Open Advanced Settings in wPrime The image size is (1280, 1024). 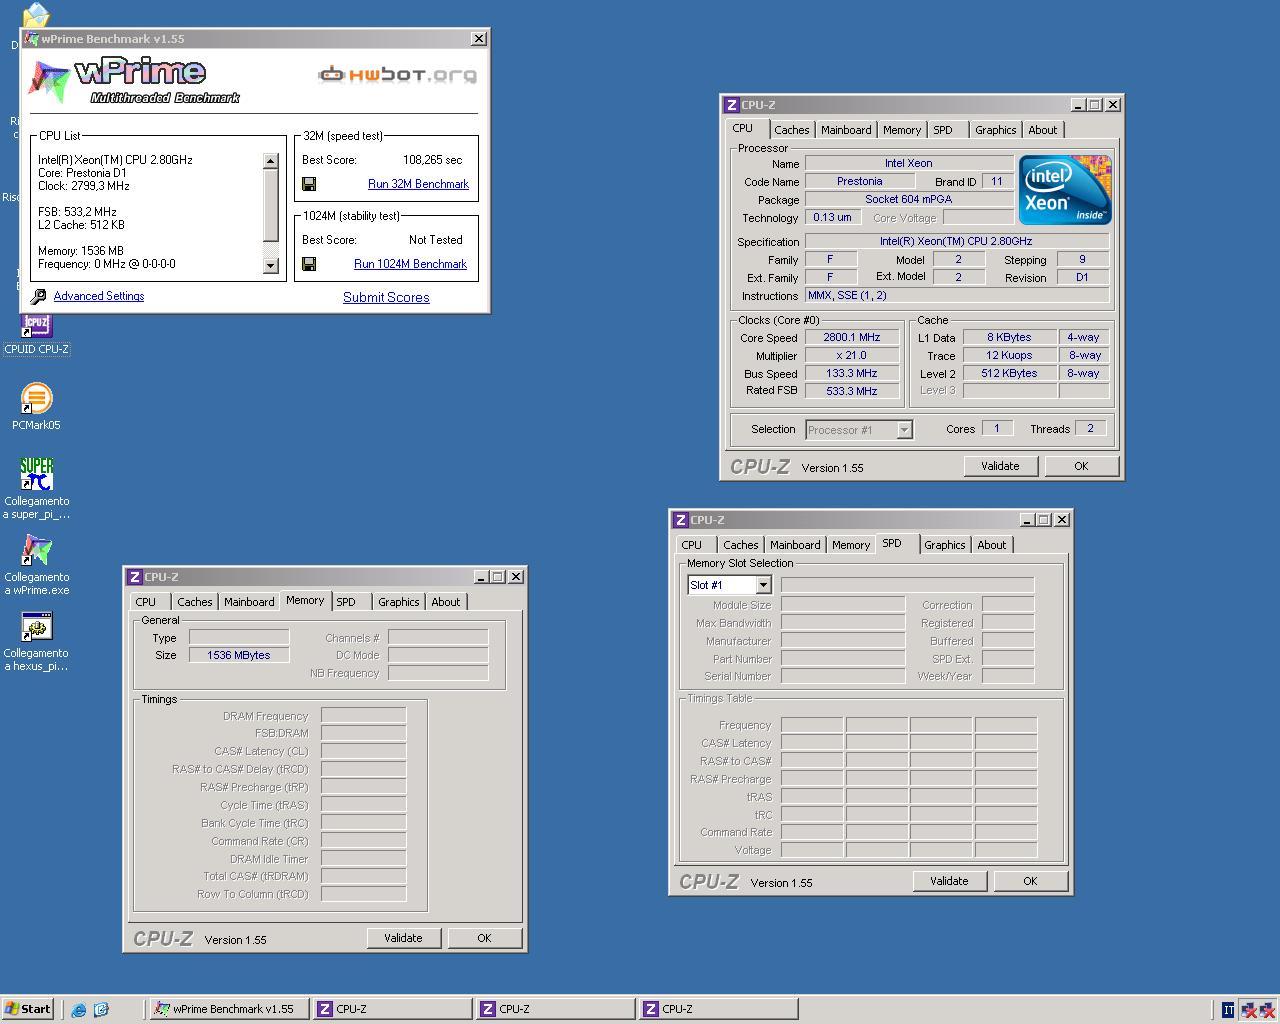tap(99, 296)
